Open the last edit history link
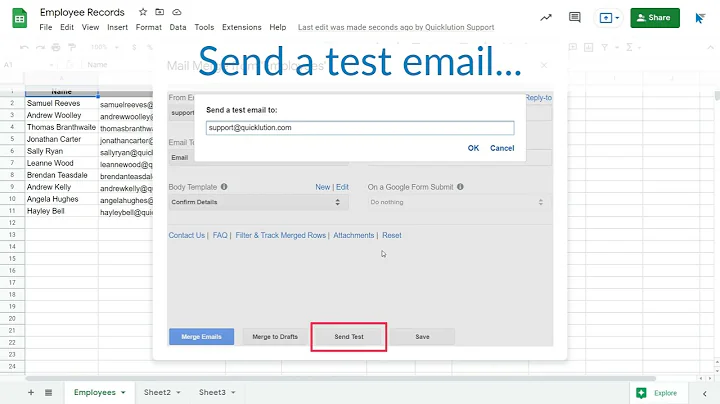This screenshot has height=404, width=720. (396, 27)
